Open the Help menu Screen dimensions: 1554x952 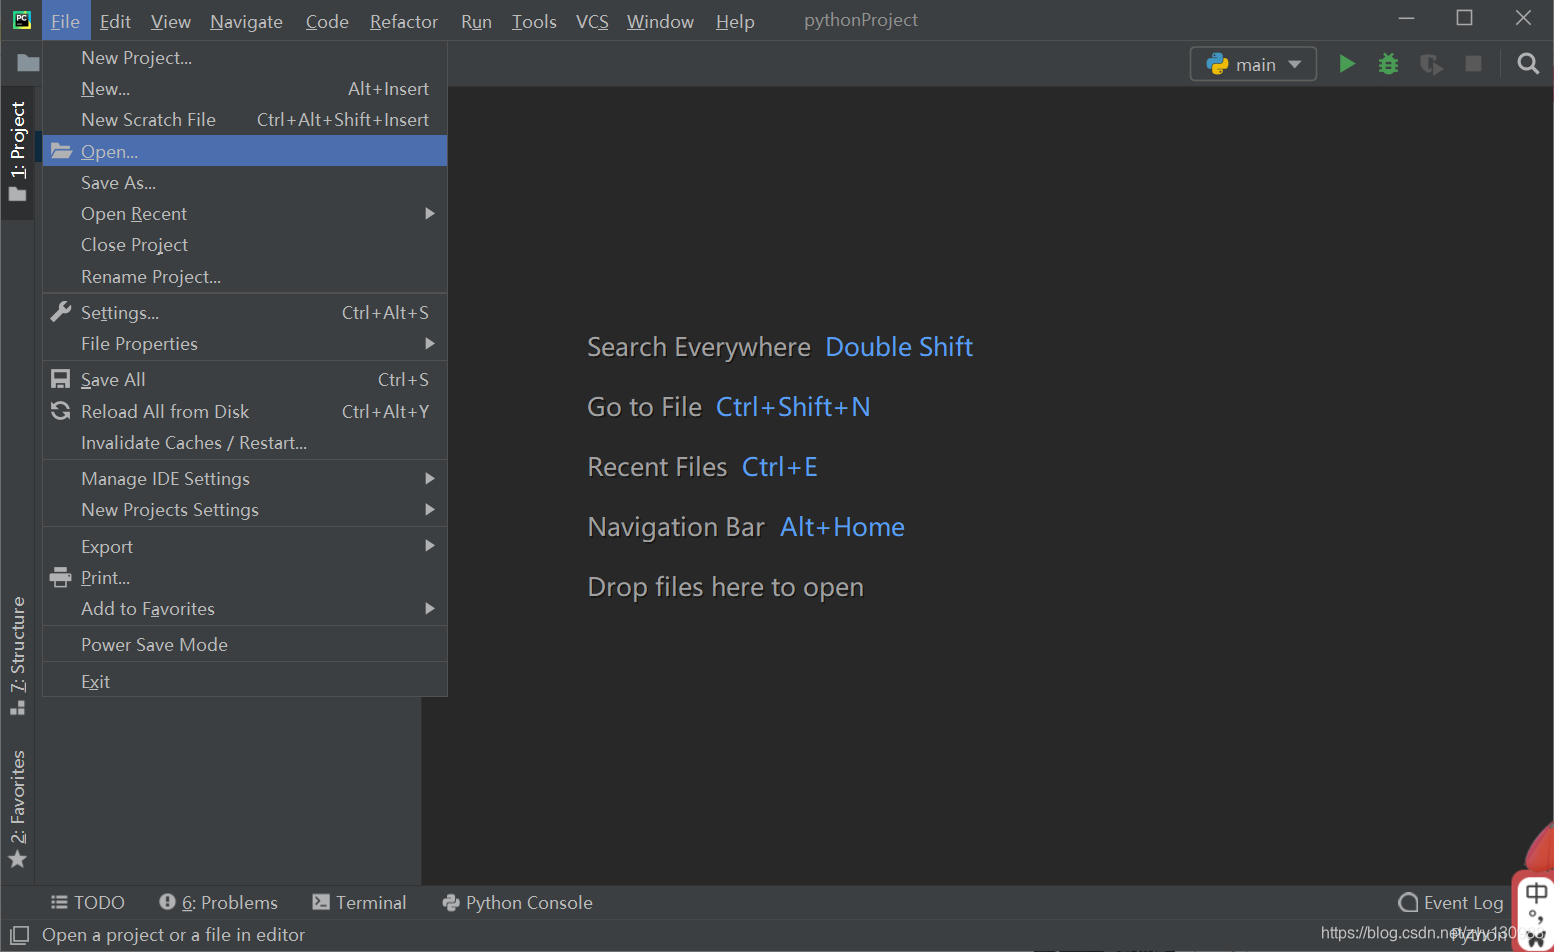point(735,21)
